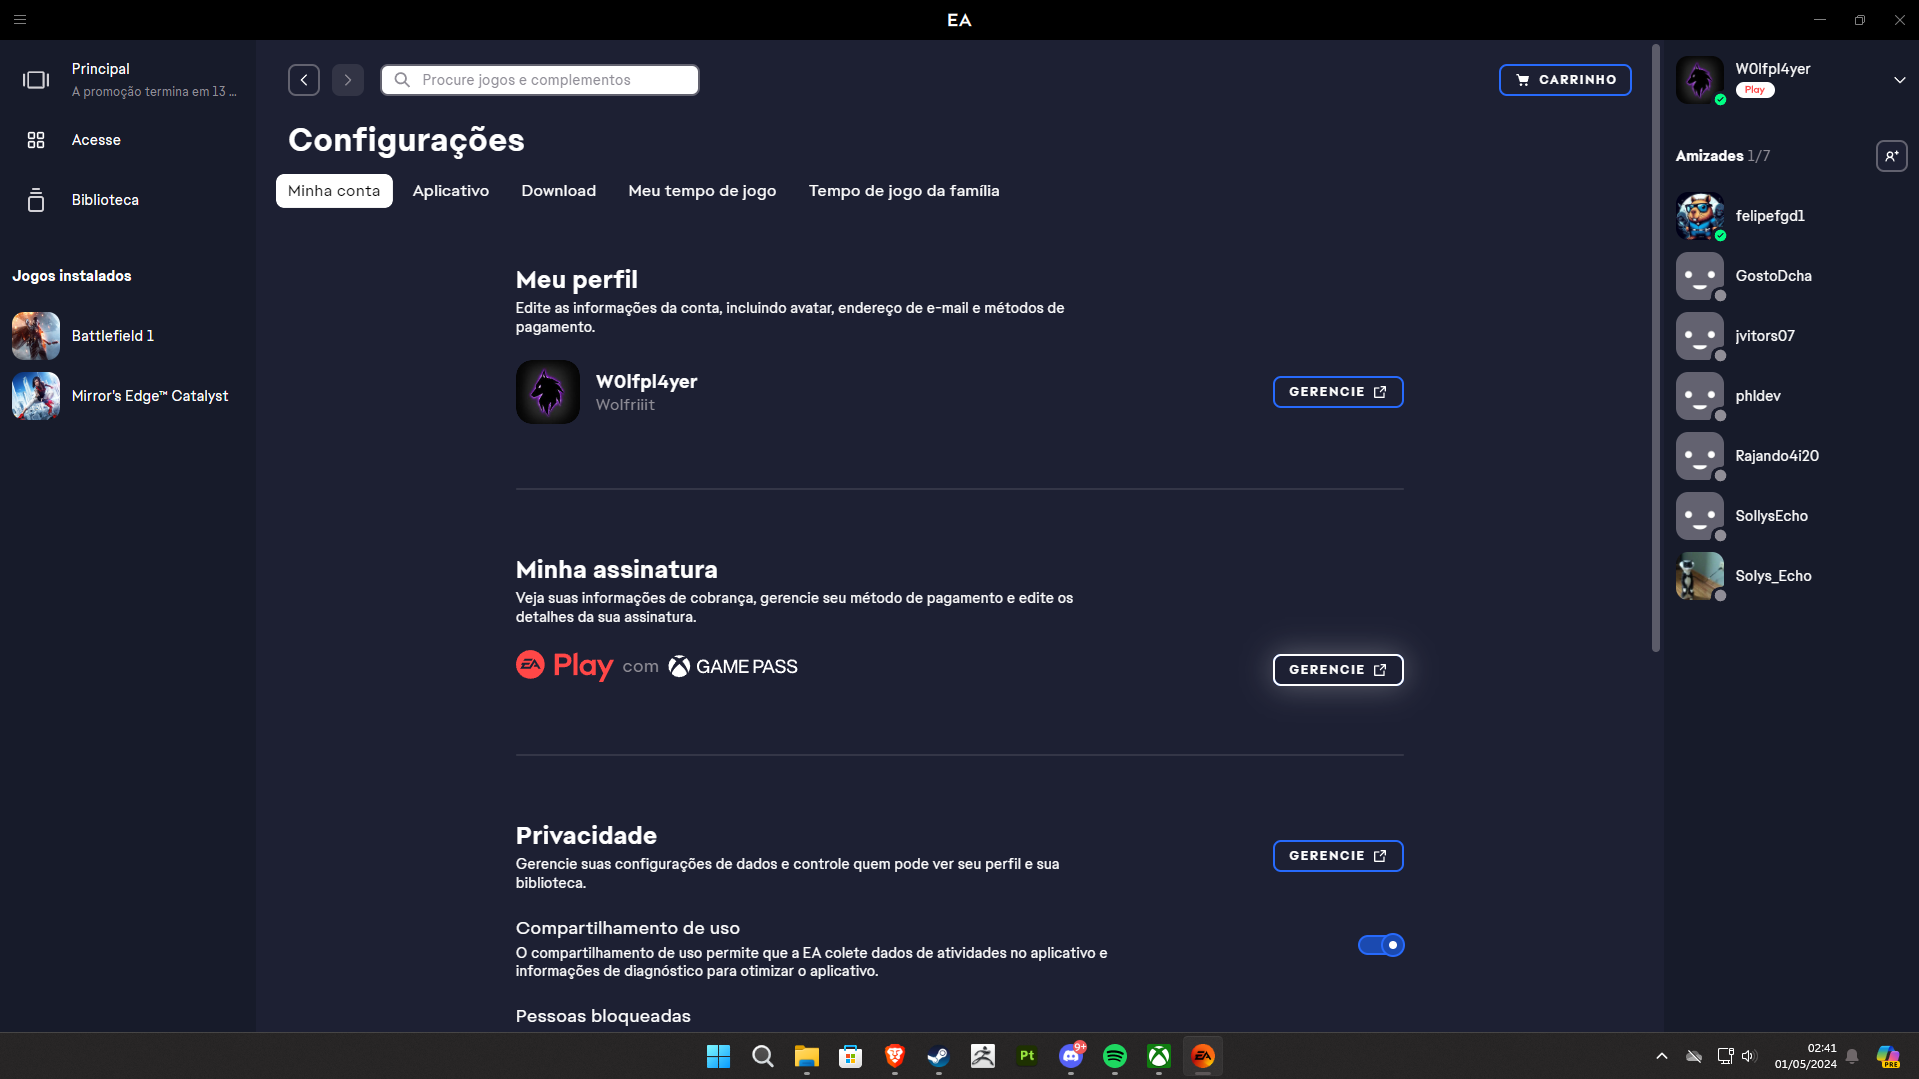Show hidden system tray icons
This screenshot has height=1079, width=1919.
tap(1661, 1056)
